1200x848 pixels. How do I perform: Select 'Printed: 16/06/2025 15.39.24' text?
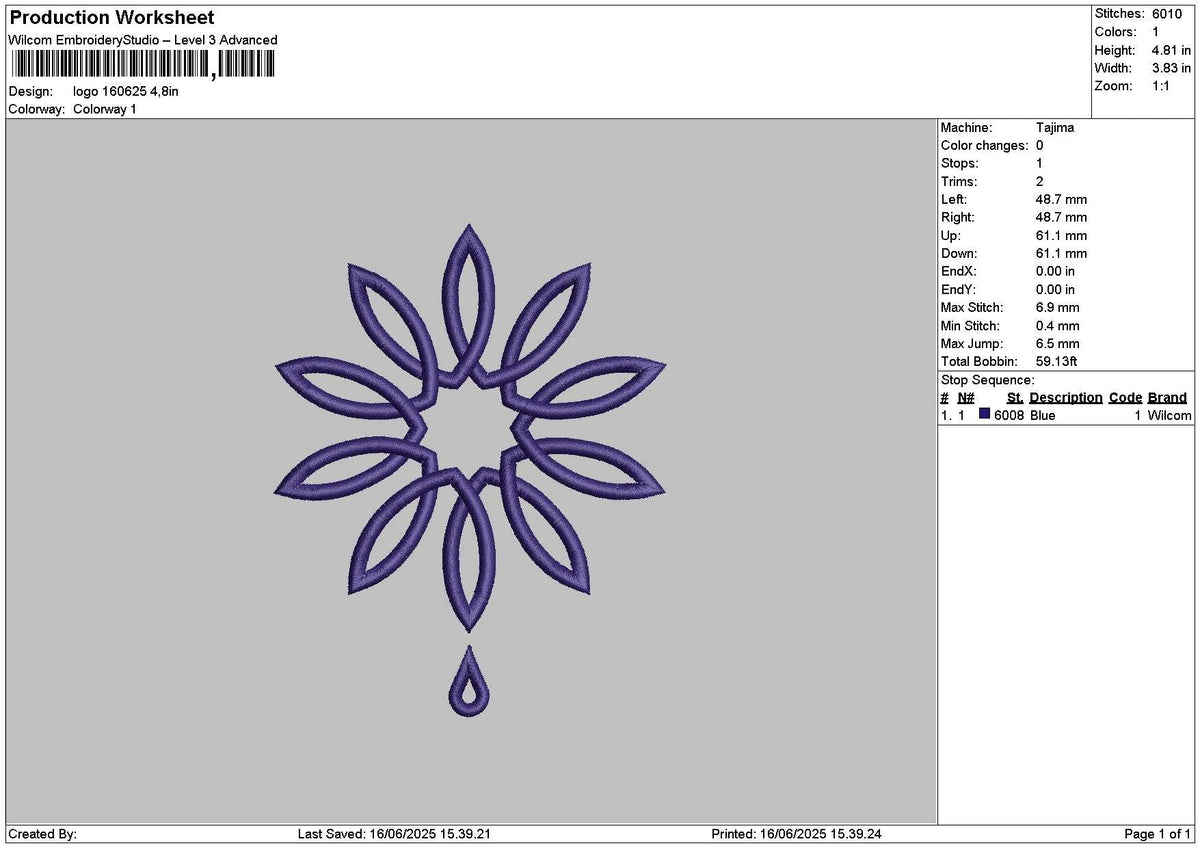click(796, 834)
